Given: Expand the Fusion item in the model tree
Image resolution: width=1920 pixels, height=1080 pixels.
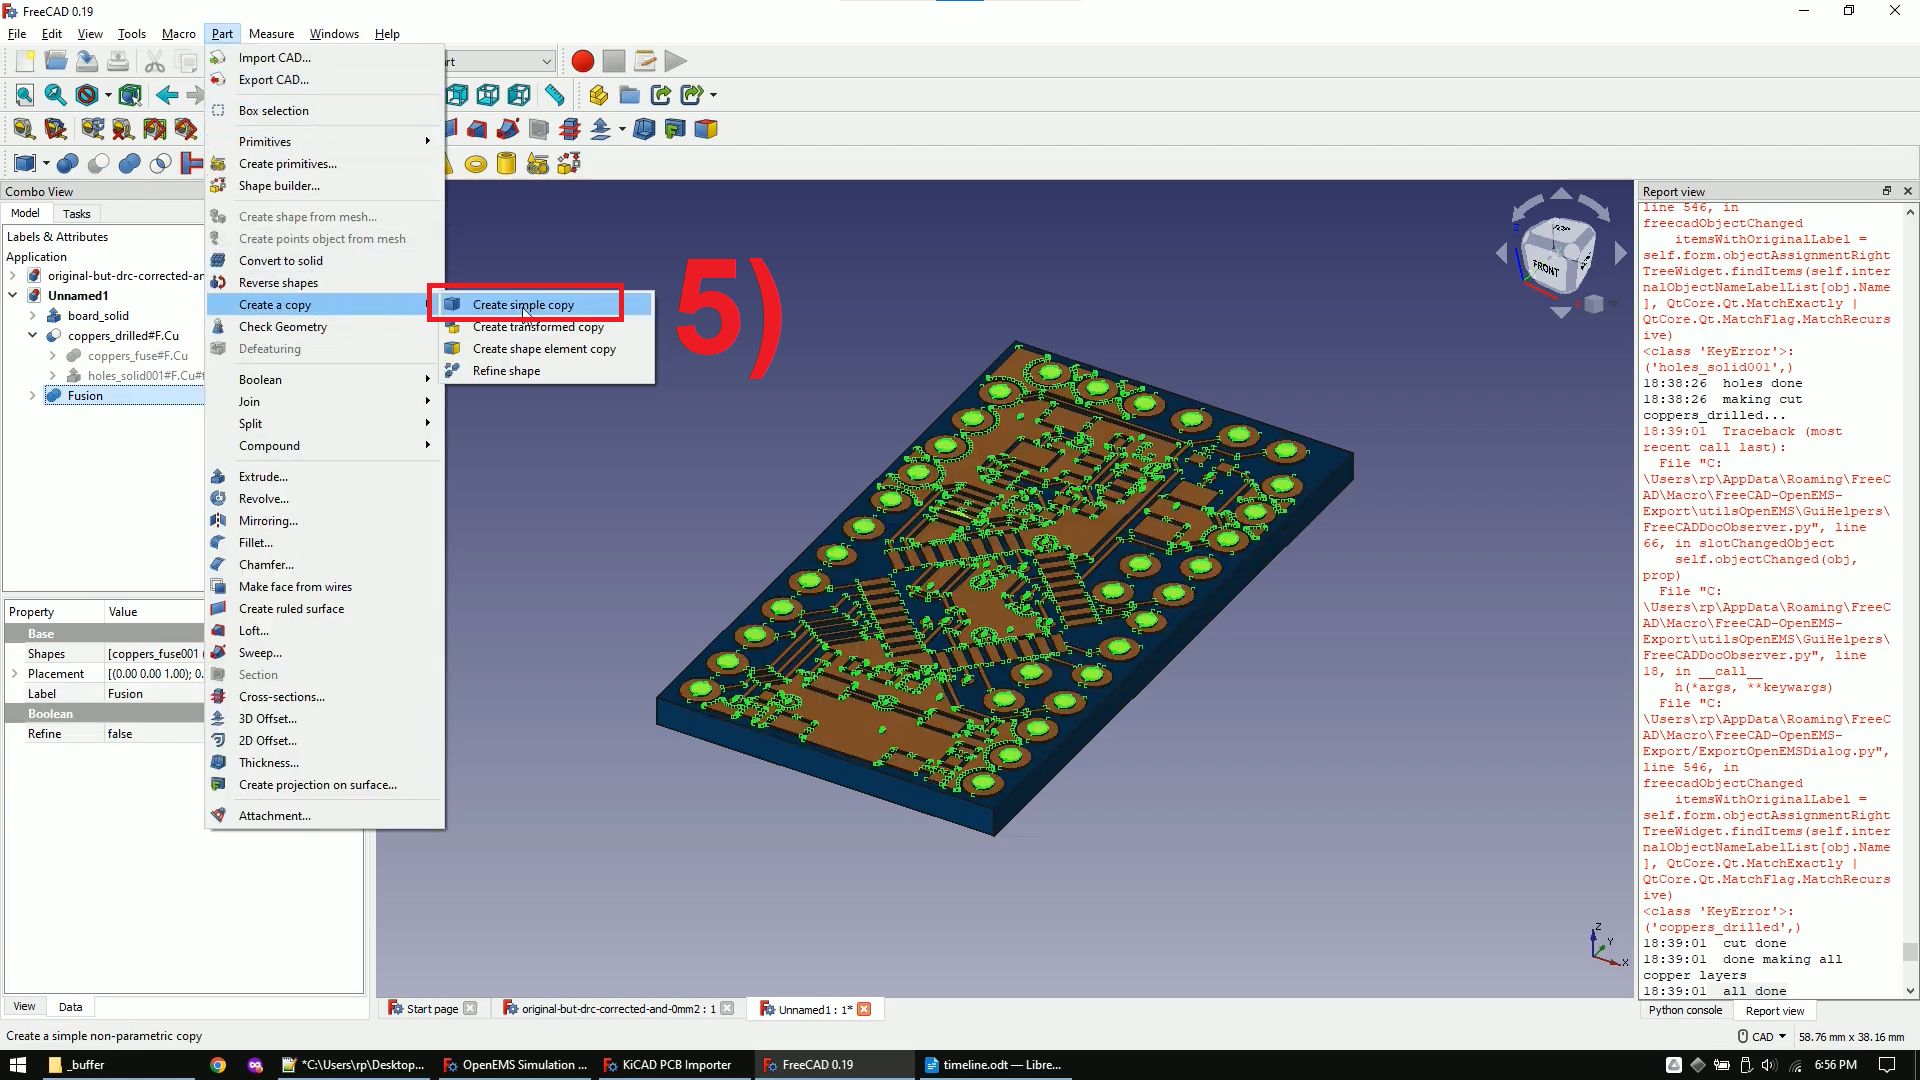Looking at the screenshot, I should (31, 396).
